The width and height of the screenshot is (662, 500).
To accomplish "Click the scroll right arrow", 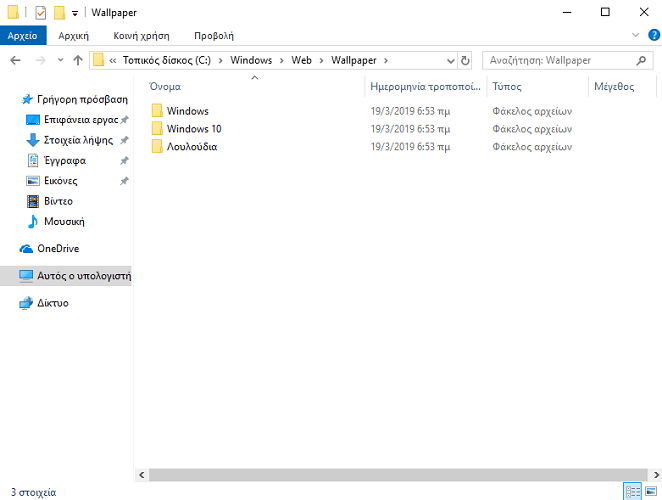I will point(656,475).
